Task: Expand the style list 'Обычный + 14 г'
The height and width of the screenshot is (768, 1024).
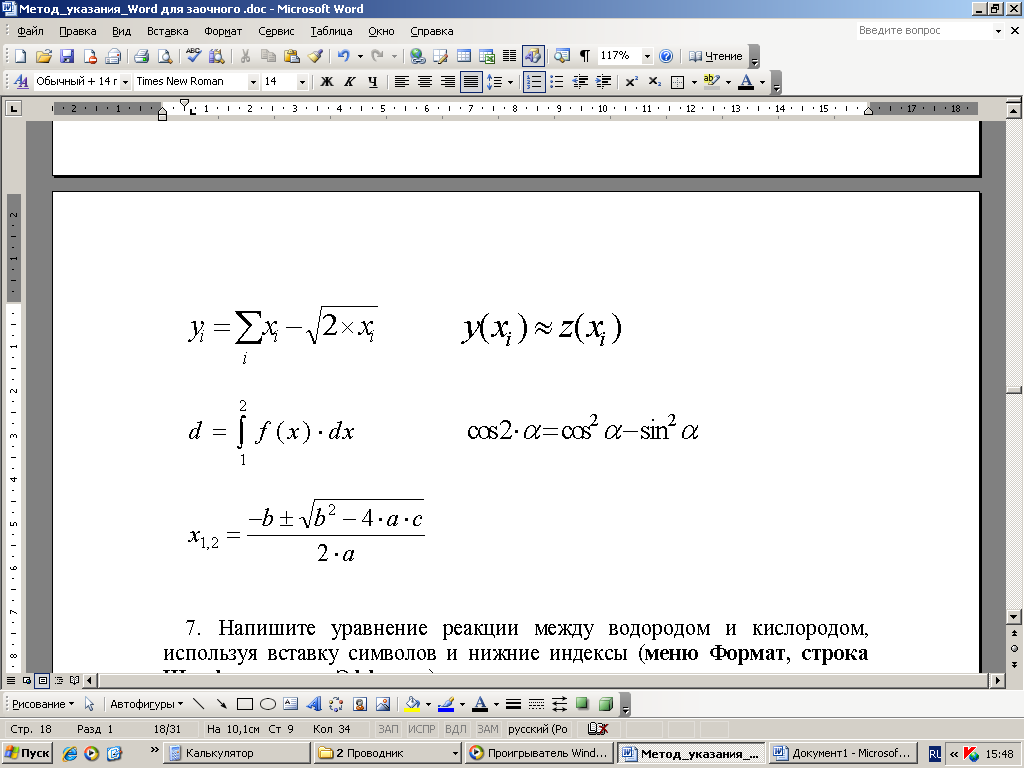Action: point(125,82)
